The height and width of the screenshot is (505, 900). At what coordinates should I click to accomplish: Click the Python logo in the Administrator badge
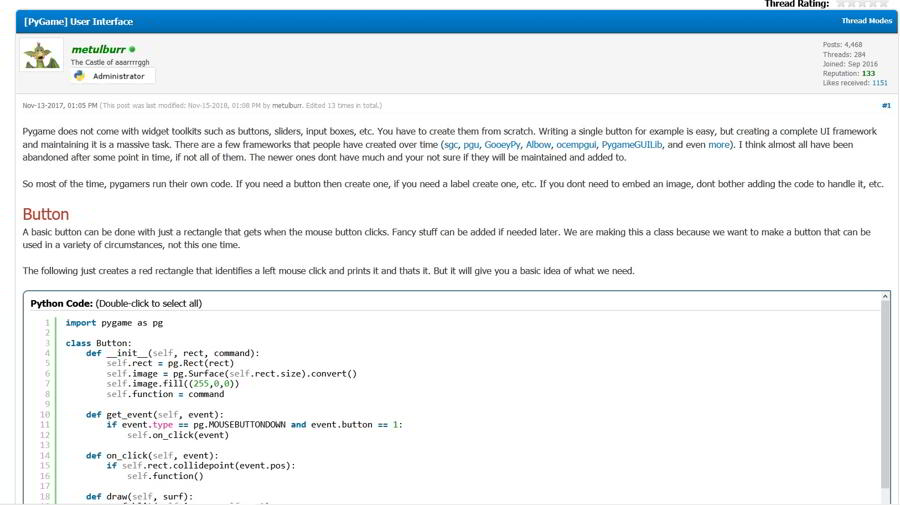click(x=79, y=76)
